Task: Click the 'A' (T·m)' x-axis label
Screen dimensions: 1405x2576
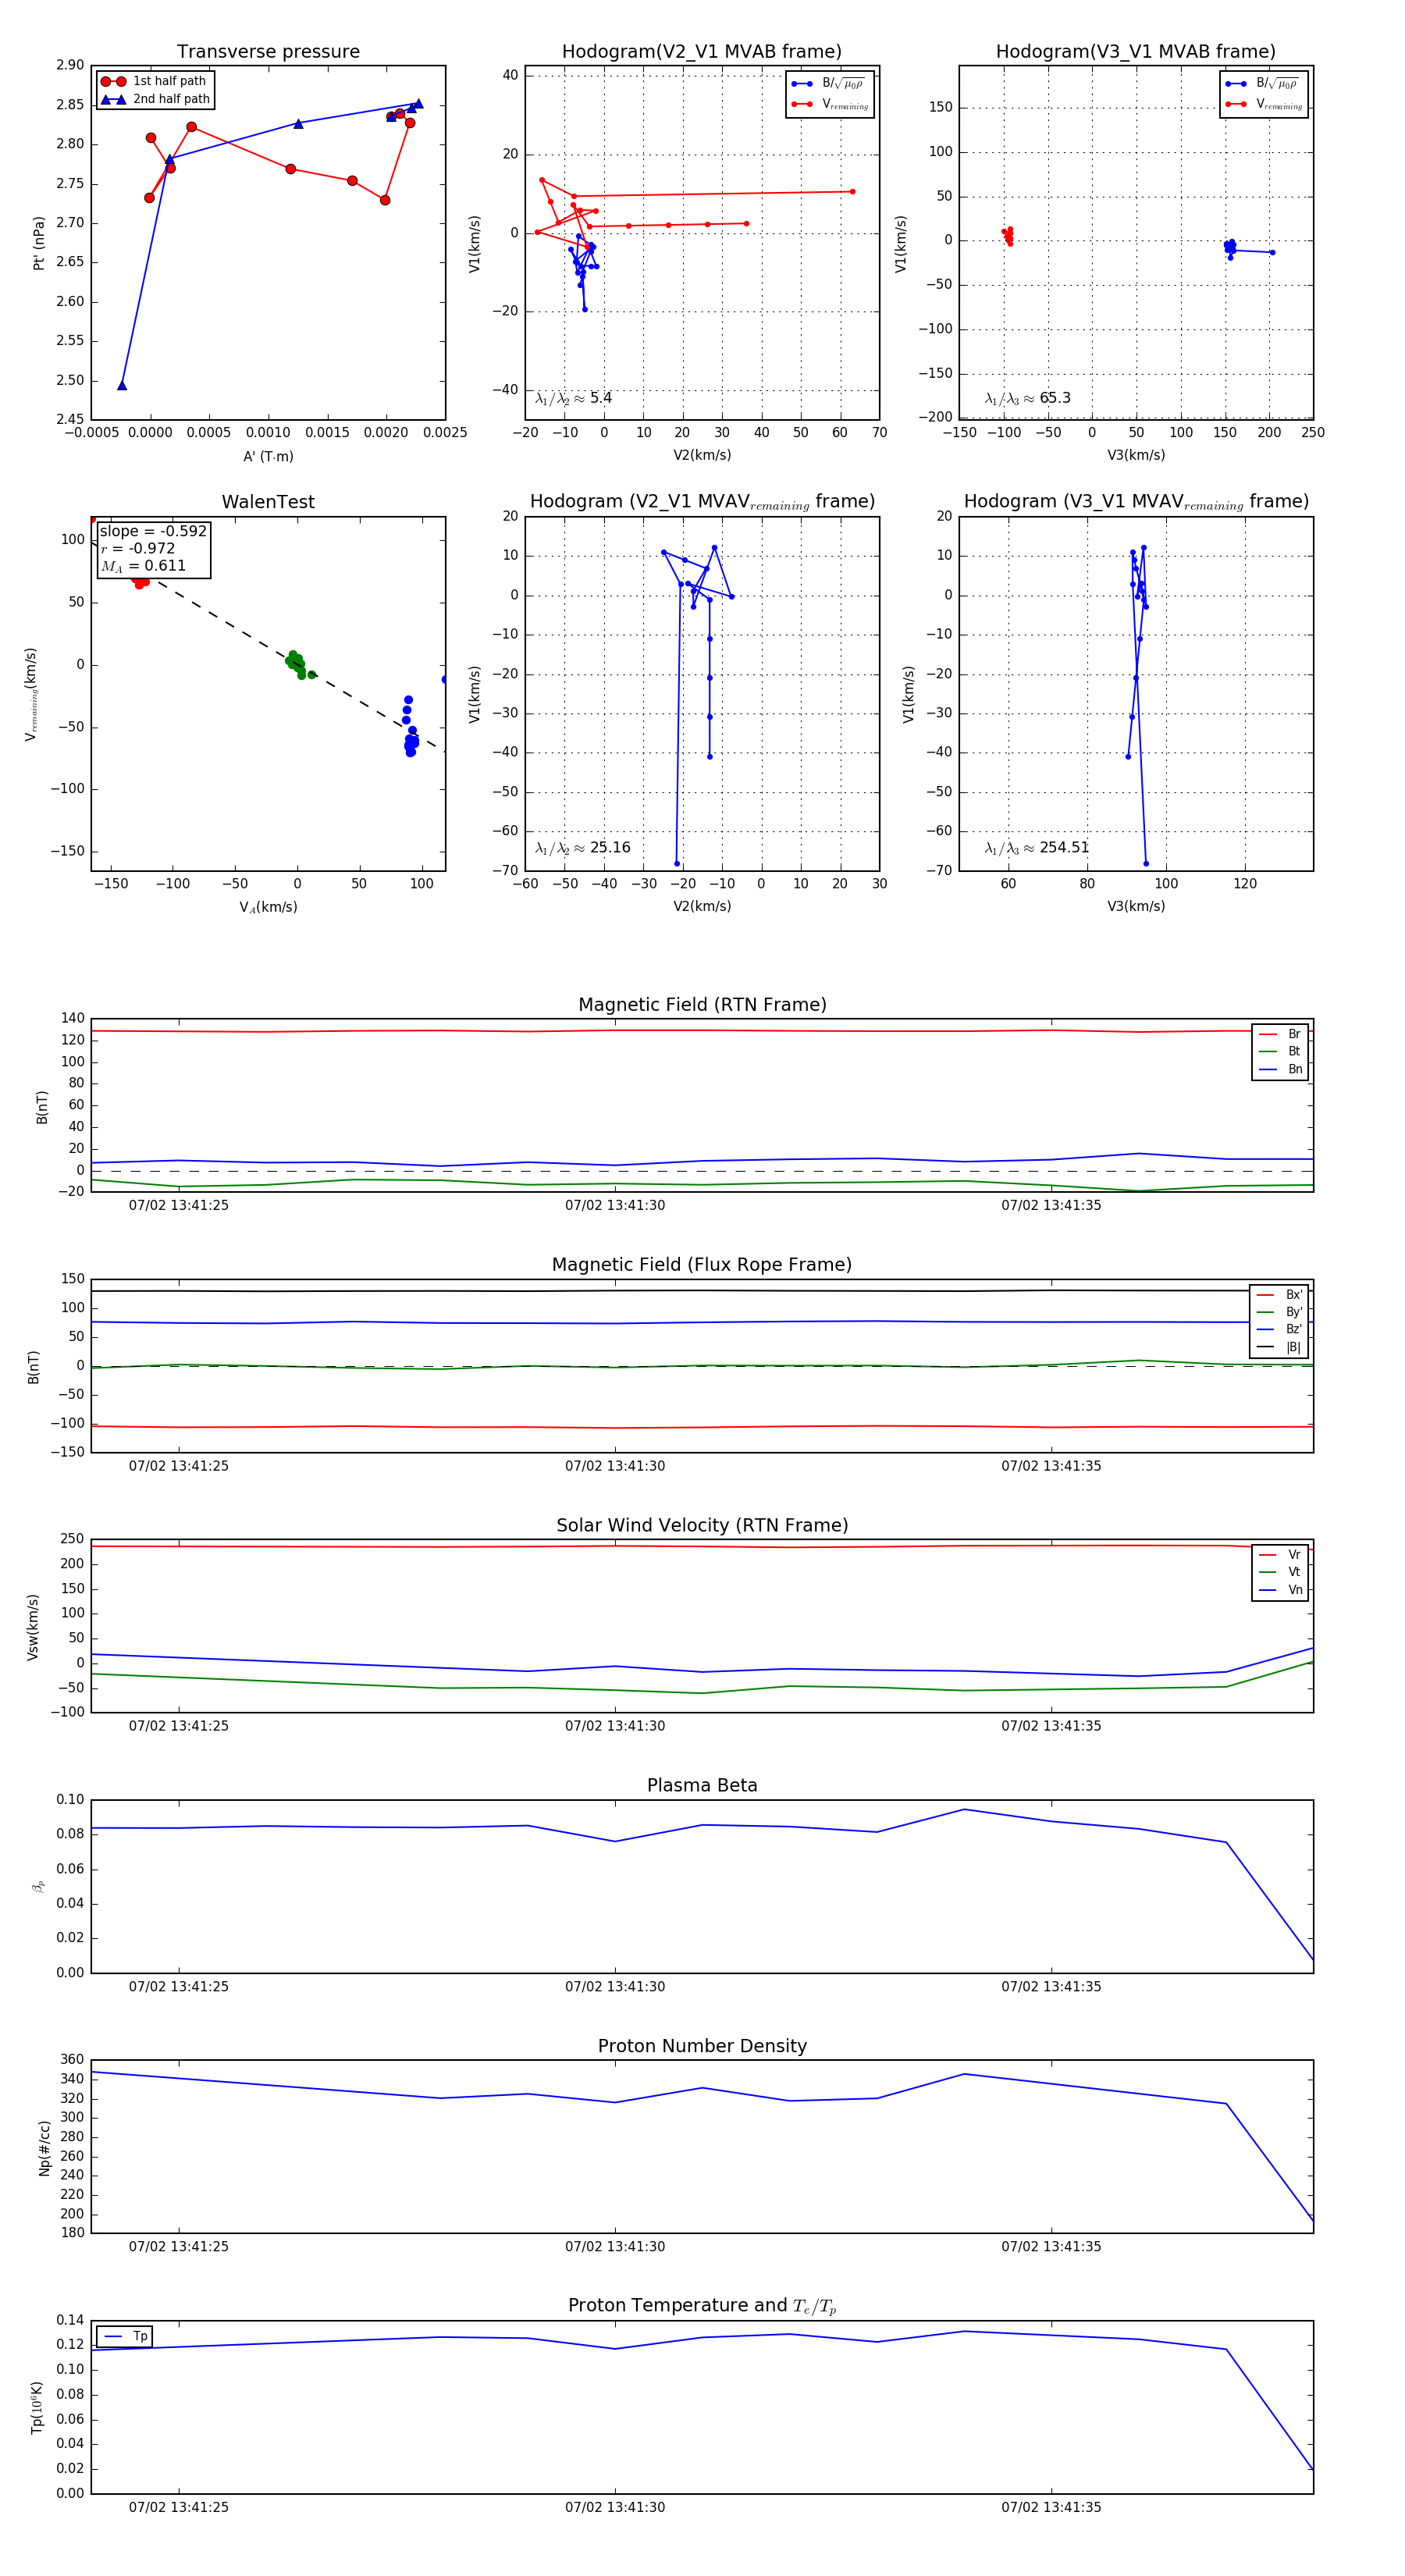Action: (268, 456)
